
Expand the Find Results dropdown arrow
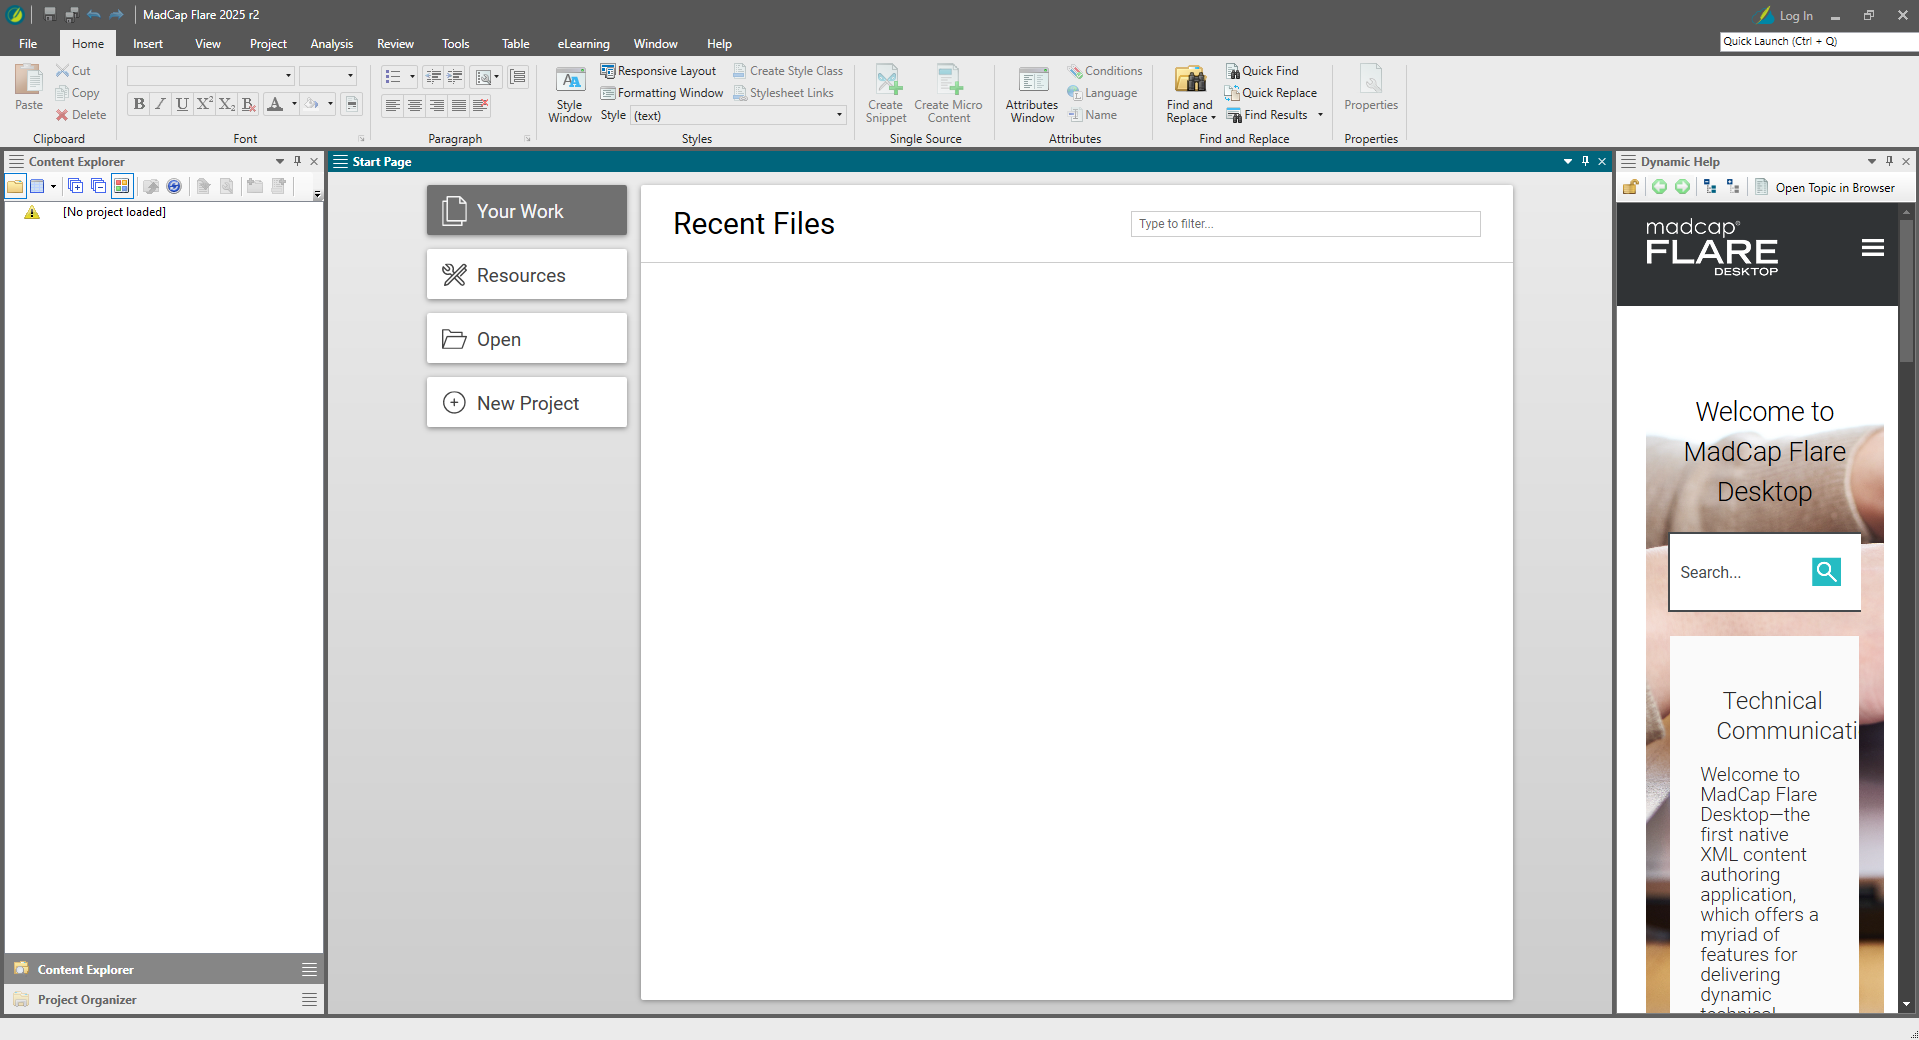[1320, 115]
